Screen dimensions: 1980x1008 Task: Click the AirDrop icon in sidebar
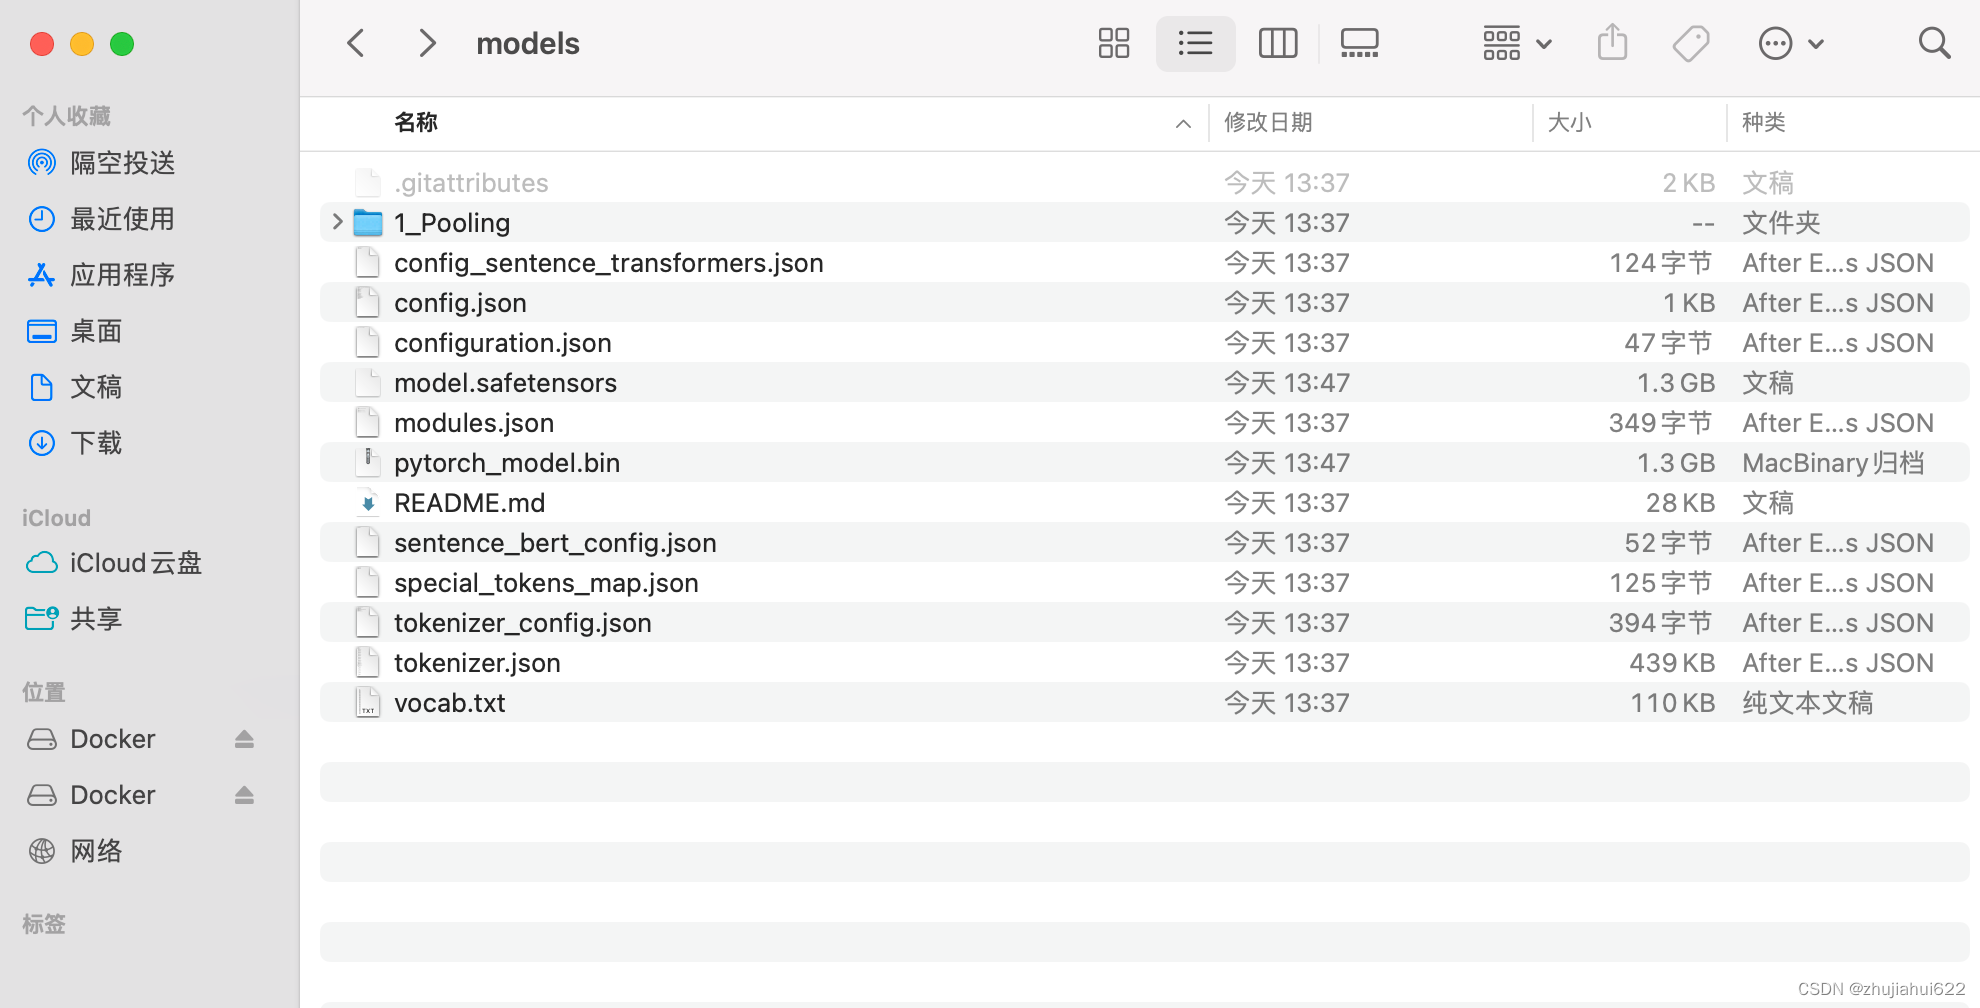(x=42, y=162)
